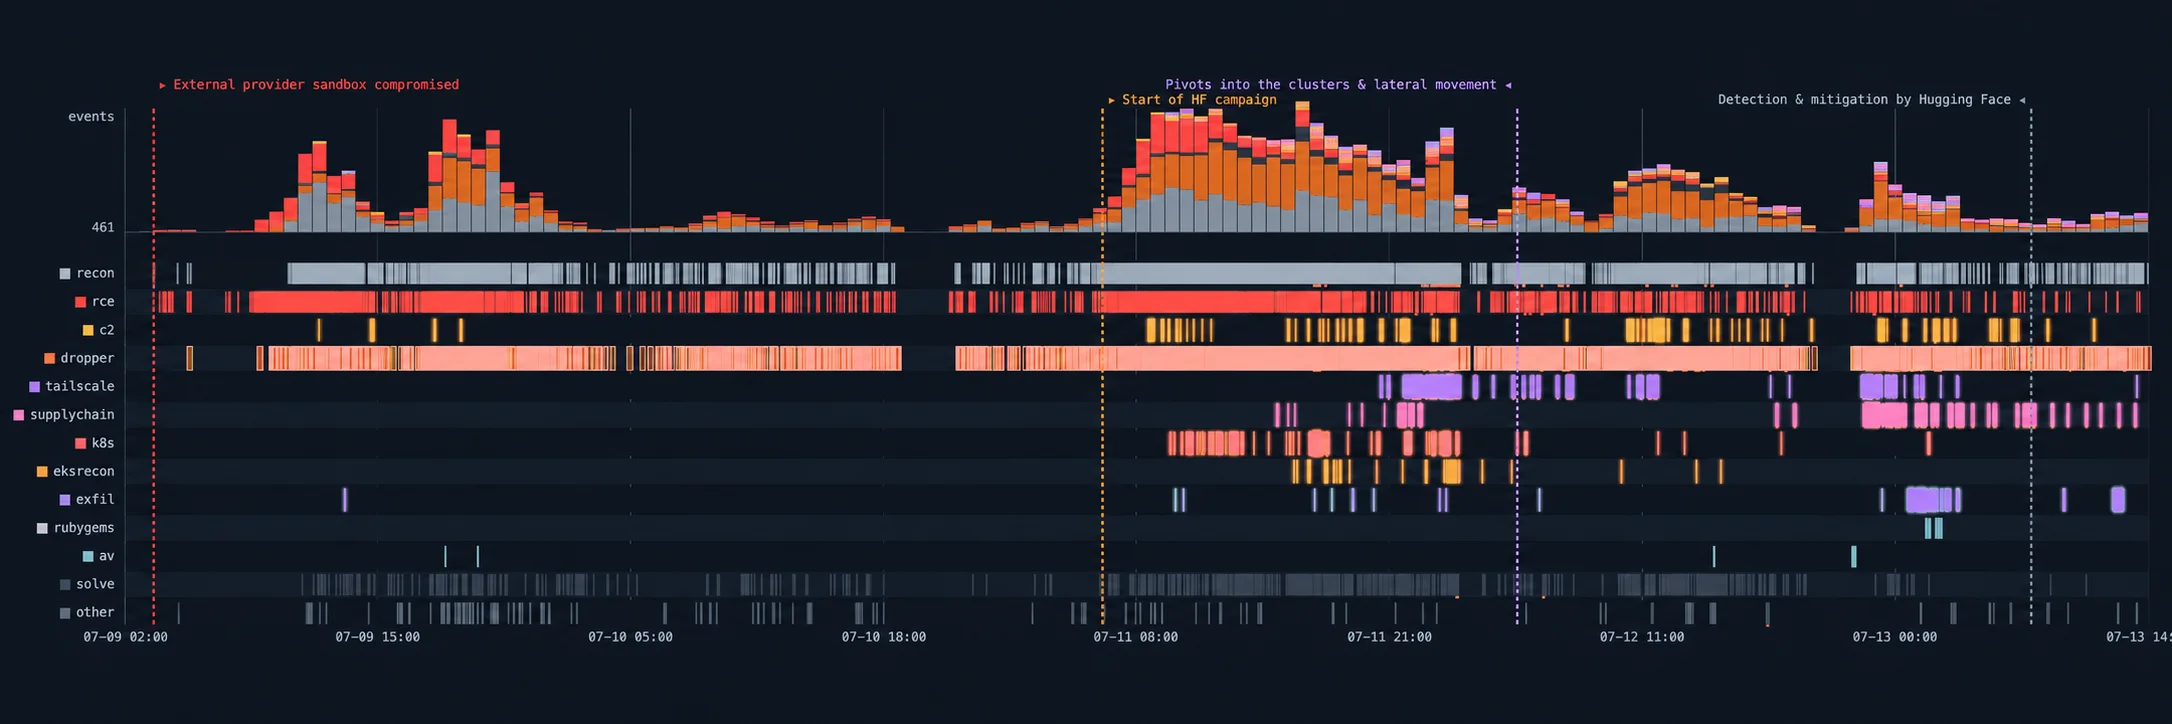Click the pink swatch next to supplychain

pyautogui.click(x=18, y=415)
